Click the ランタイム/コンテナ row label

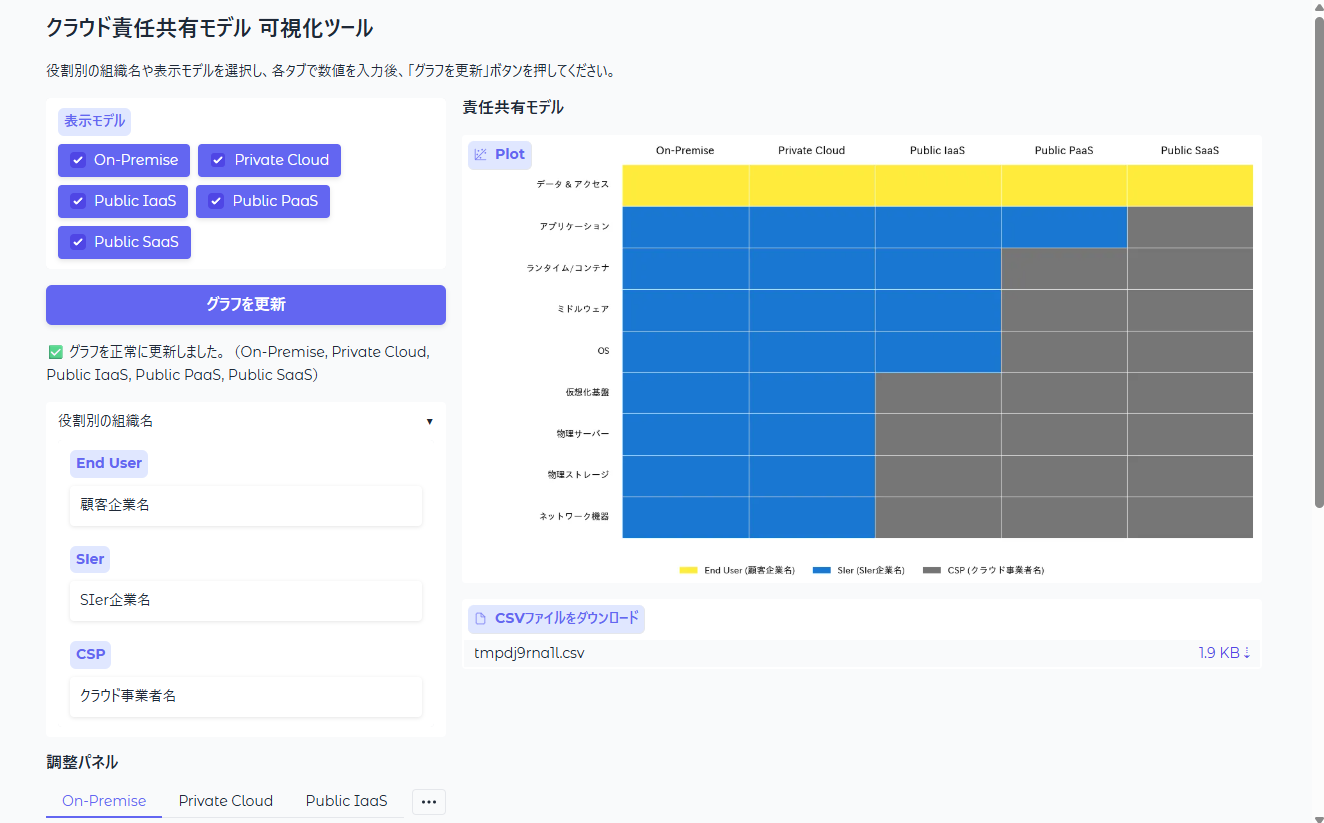coord(568,269)
